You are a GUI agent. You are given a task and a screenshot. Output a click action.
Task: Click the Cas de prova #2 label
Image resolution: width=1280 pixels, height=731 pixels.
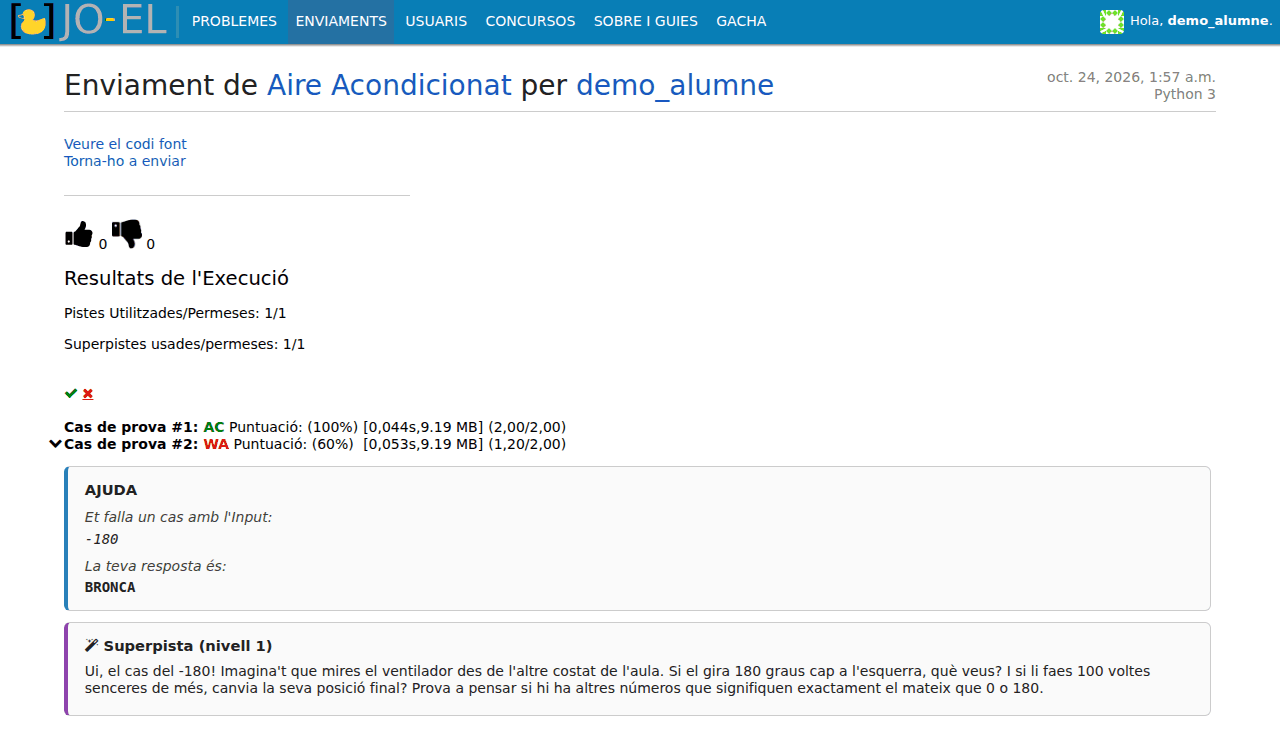click(x=131, y=444)
